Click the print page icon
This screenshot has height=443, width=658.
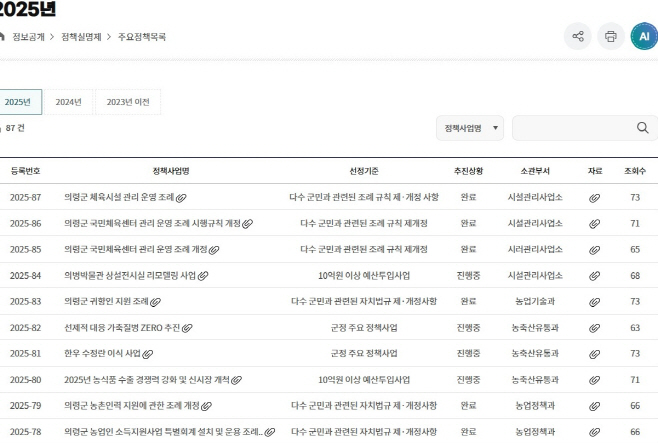click(x=611, y=37)
